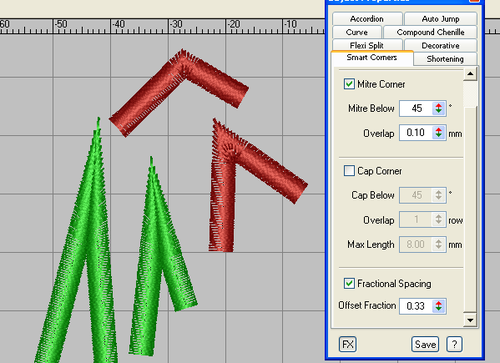Screen dimensions: 500x363
Task: Open the Auto Jump tab
Action: (x=441, y=19)
